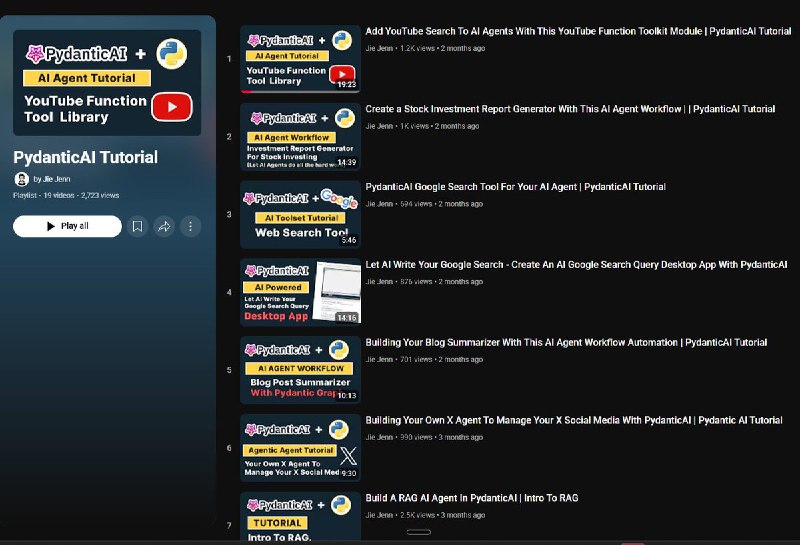This screenshot has width=800, height=545.
Task: Click the red watch progress bar on first video
Action: click(x=246, y=92)
